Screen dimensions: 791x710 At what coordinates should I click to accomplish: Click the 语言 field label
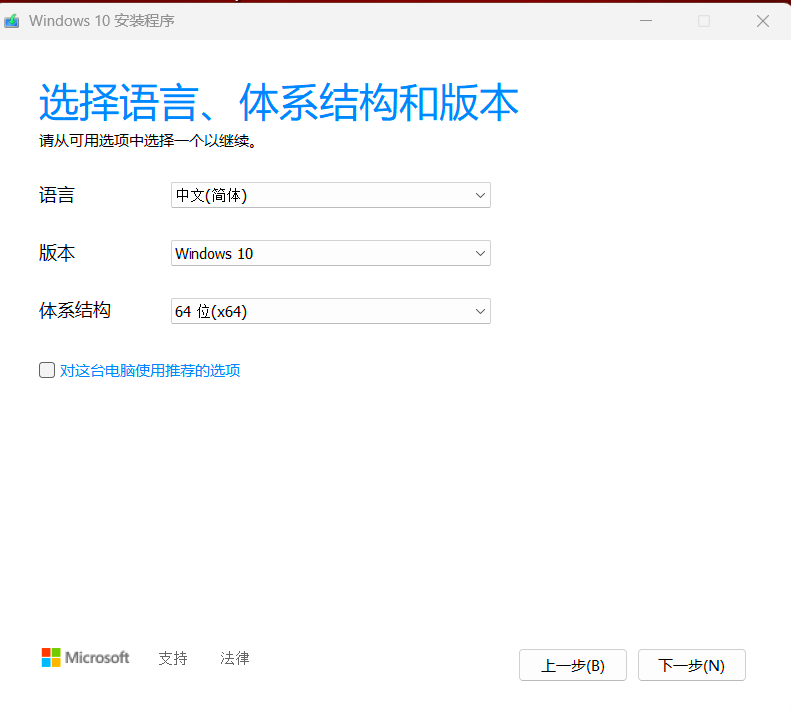pos(57,195)
